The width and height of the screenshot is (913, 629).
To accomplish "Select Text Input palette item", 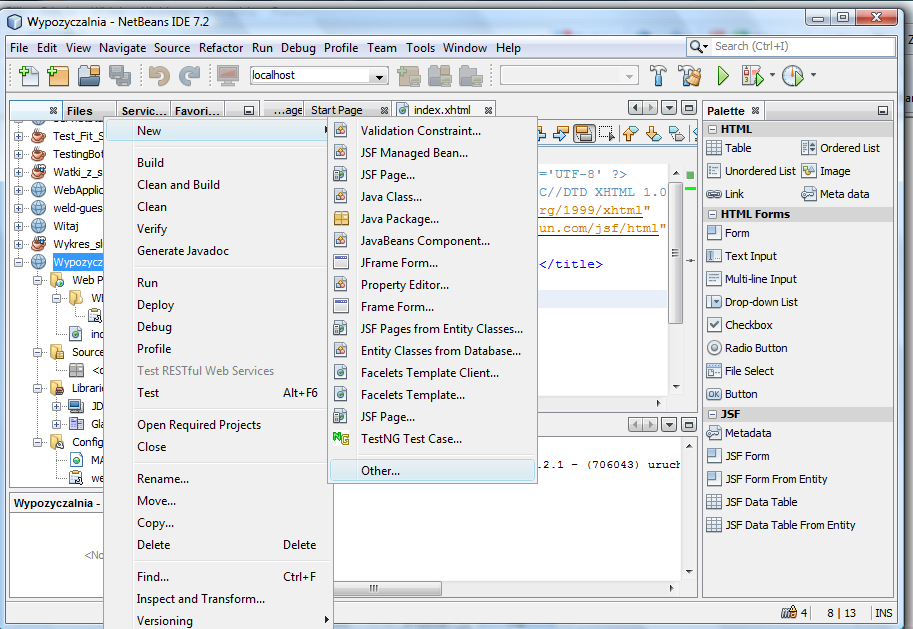I will [x=742, y=256].
